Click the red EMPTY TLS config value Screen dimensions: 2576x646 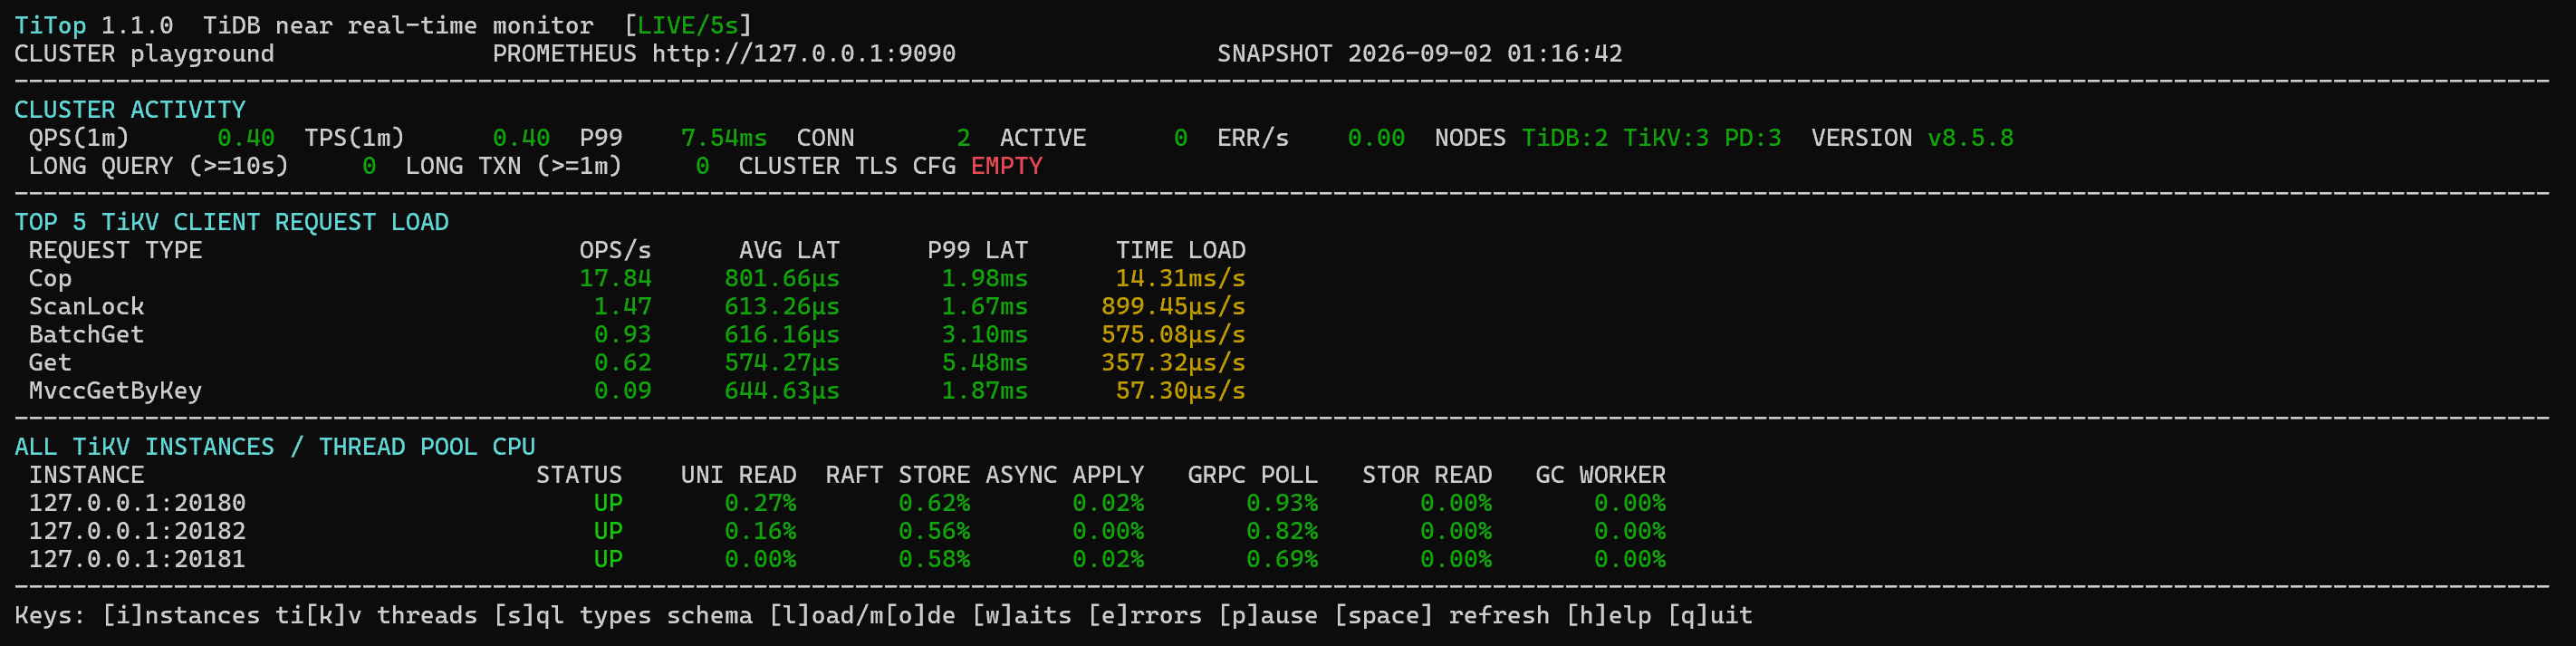(x=1007, y=165)
